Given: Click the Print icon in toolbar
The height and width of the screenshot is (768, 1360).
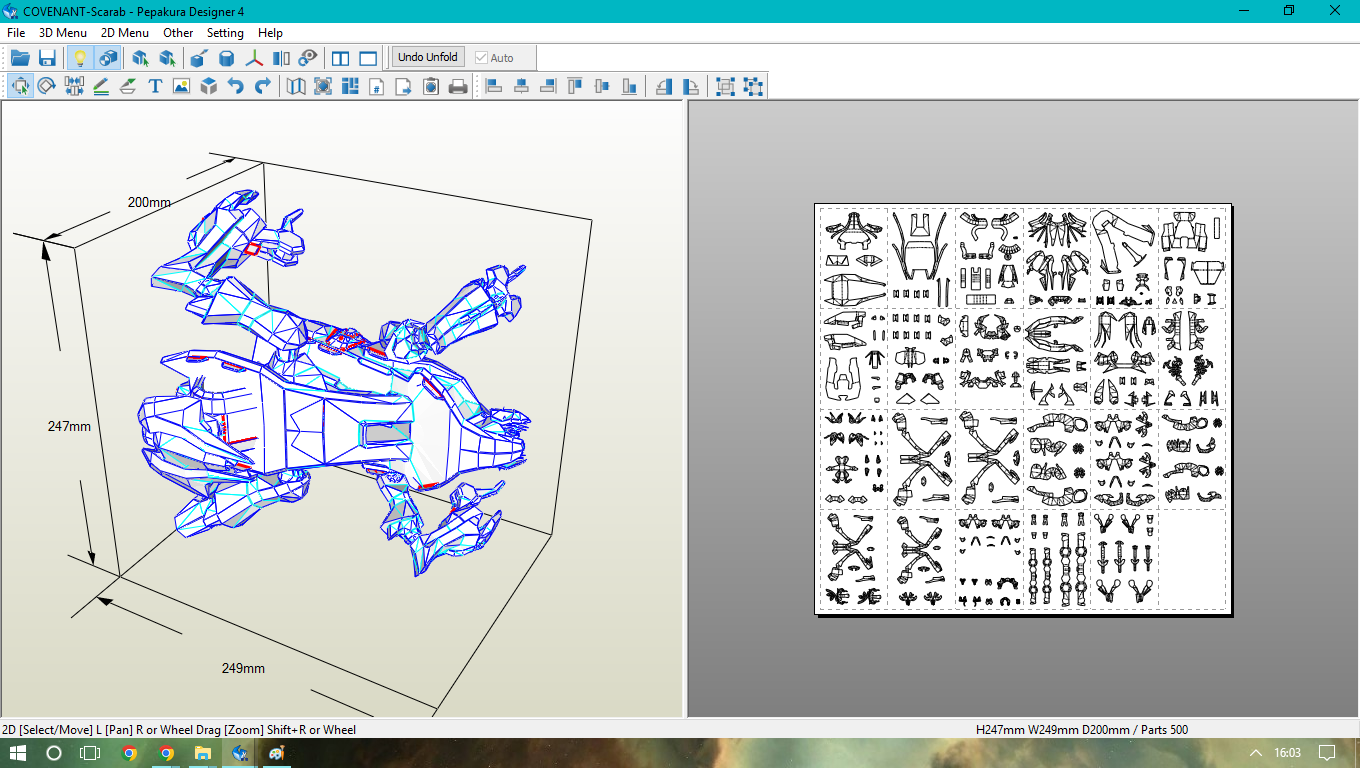Looking at the screenshot, I should point(458,87).
